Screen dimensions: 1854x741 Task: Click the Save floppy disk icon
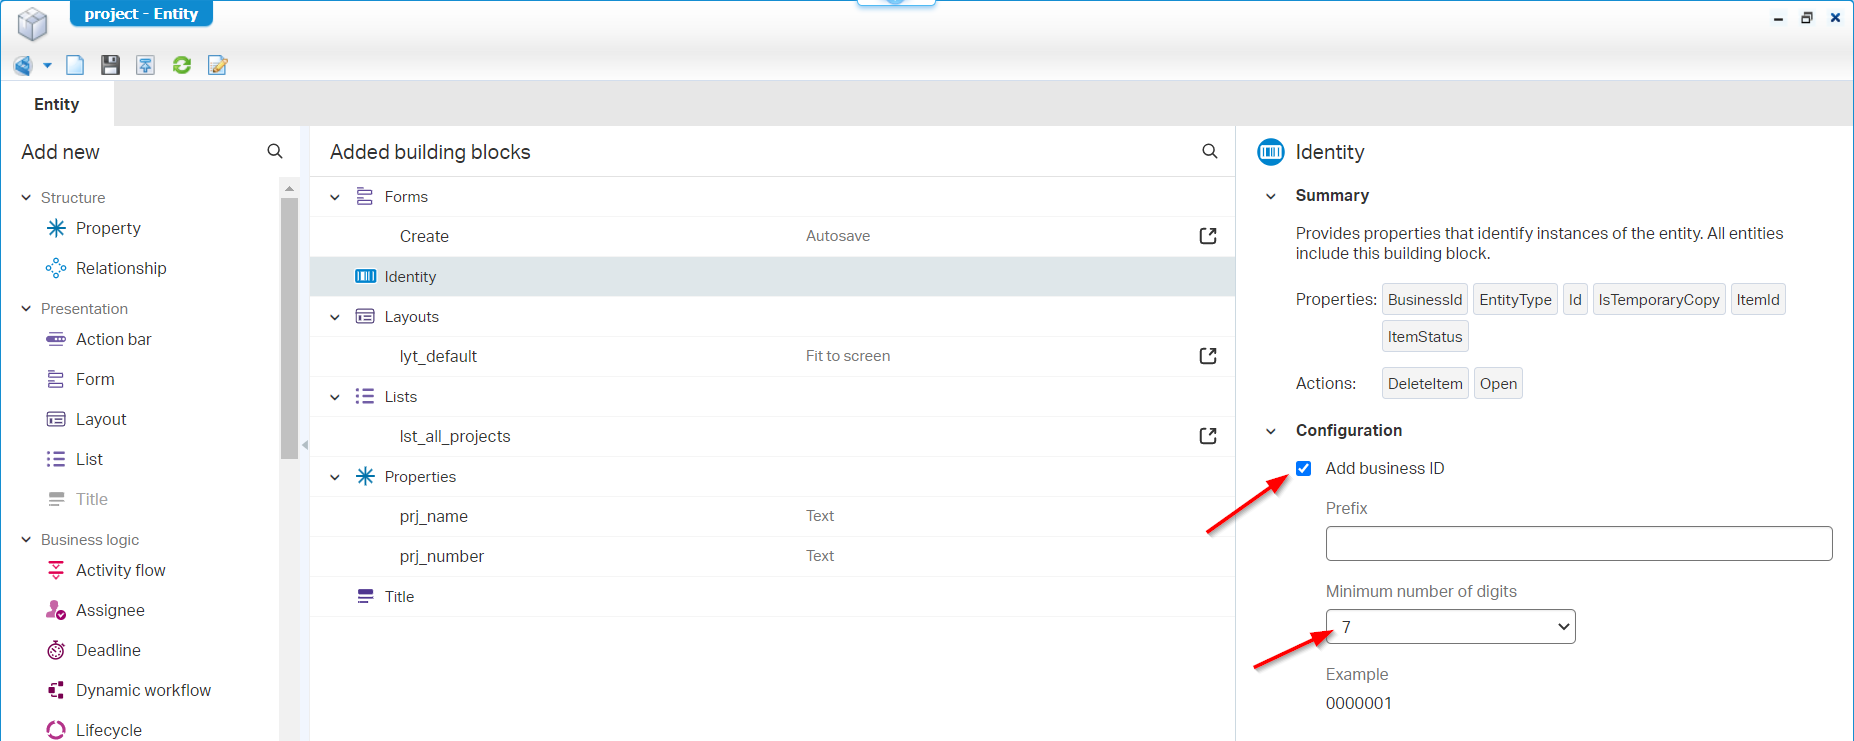pyautogui.click(x=110, y=65)
